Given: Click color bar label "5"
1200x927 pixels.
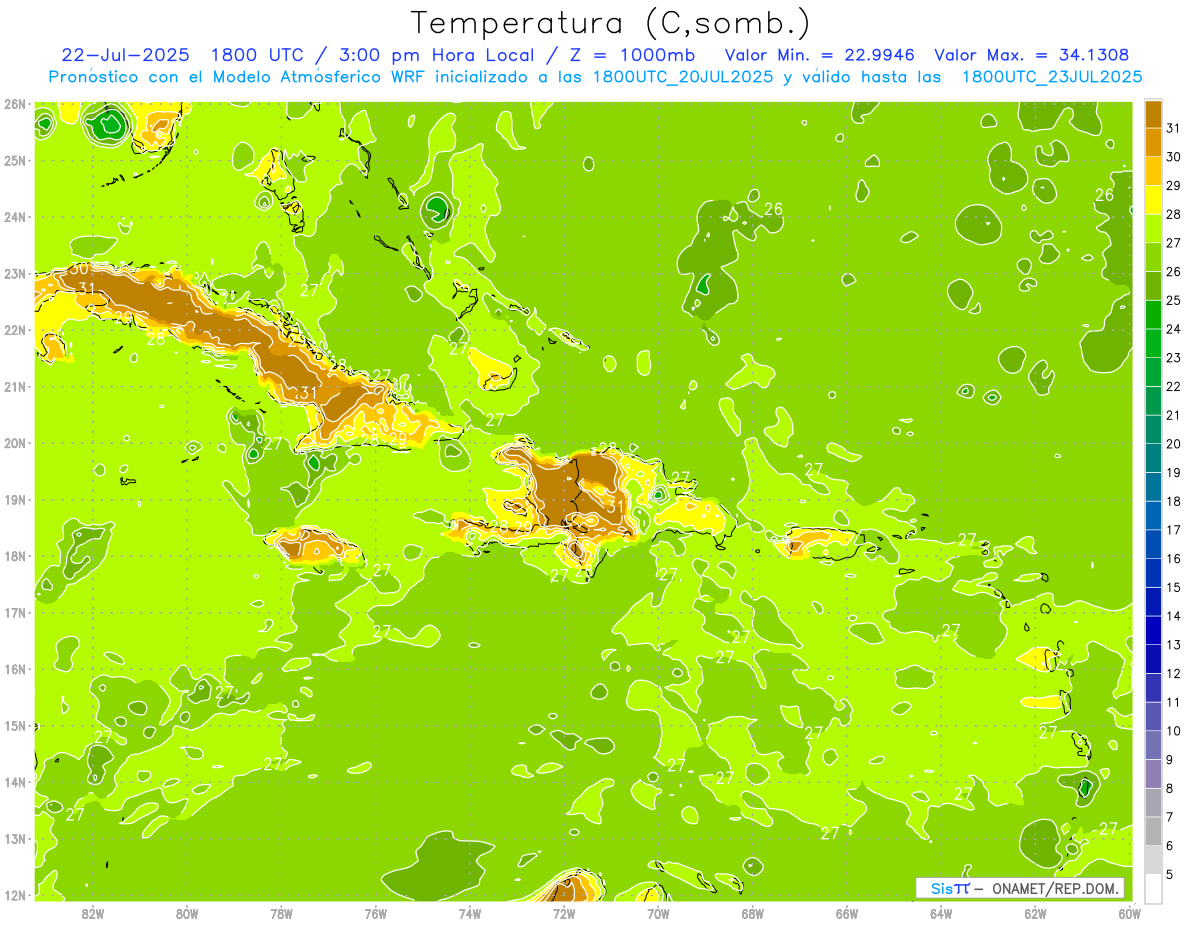Looking at the screenshot, I should click(1170, 874).
